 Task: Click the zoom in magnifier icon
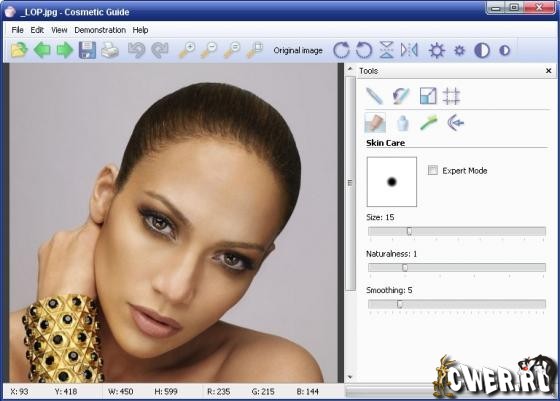click(187, 50)
